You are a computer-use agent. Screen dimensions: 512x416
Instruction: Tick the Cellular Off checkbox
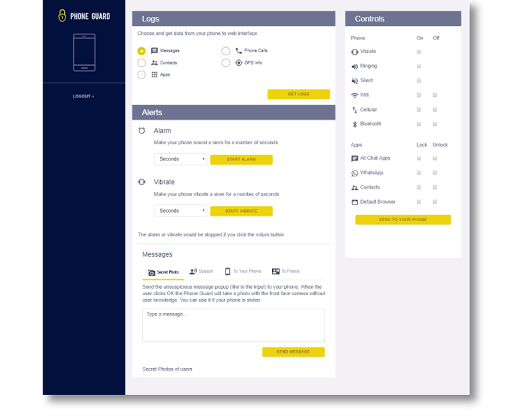click(435, 110)
